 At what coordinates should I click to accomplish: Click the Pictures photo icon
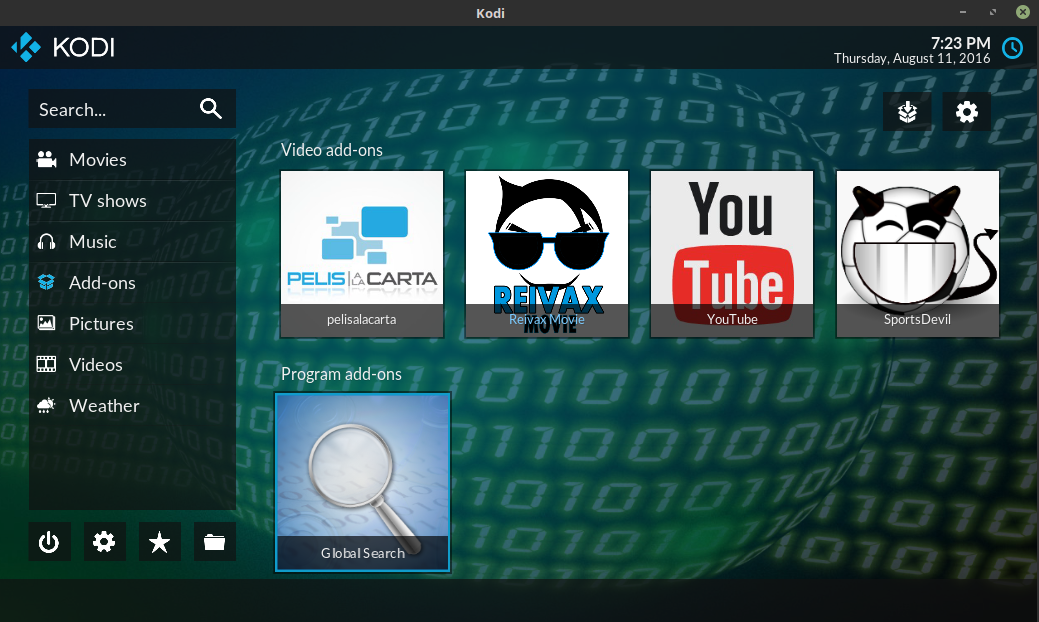(46, 323)
